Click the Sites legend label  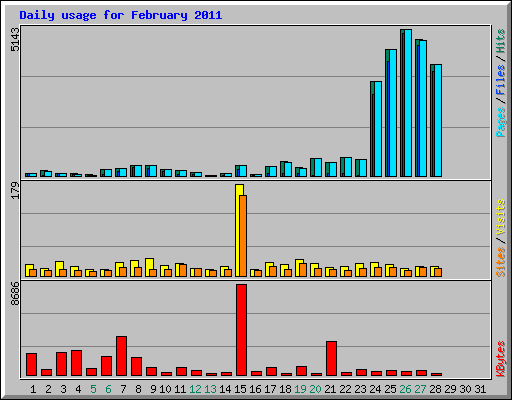[500, 262]
